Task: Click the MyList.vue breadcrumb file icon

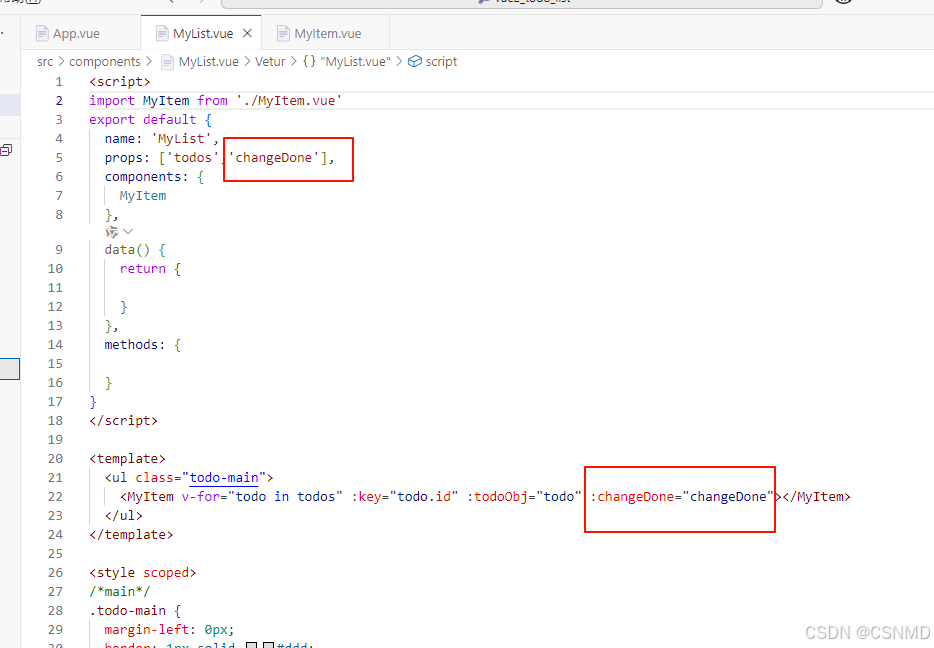Action: [167, 61]
